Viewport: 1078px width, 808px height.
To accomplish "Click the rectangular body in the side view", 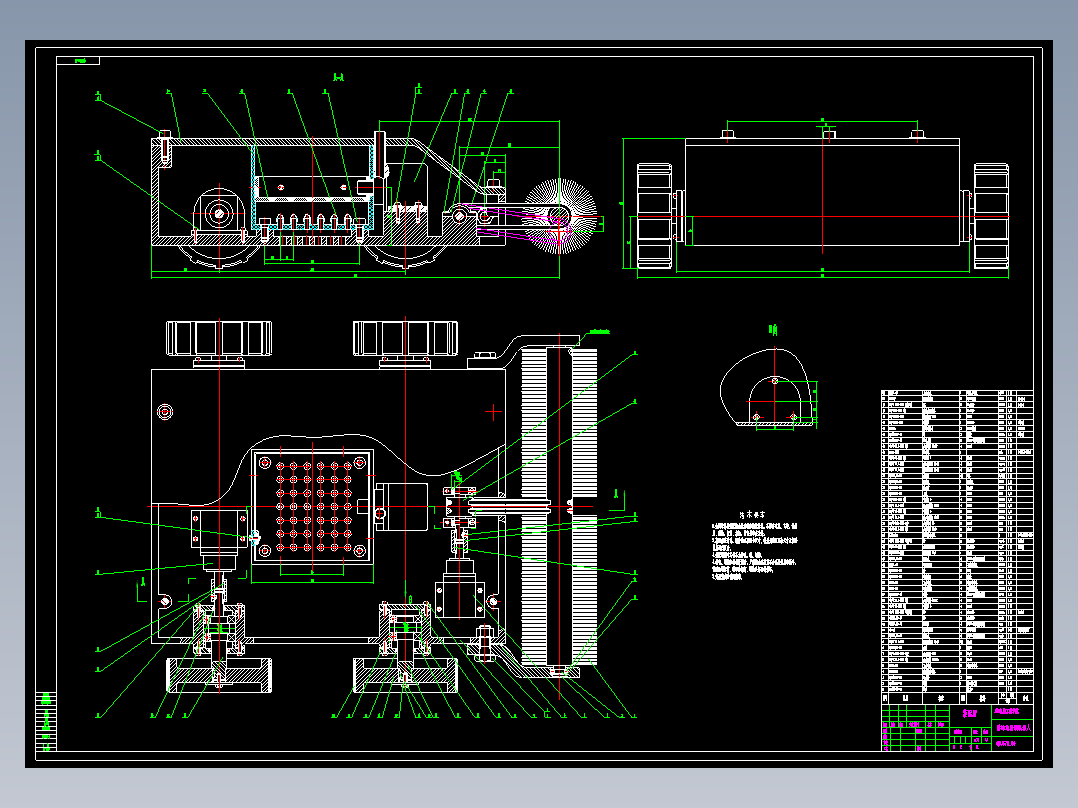I will pos(822,192).
